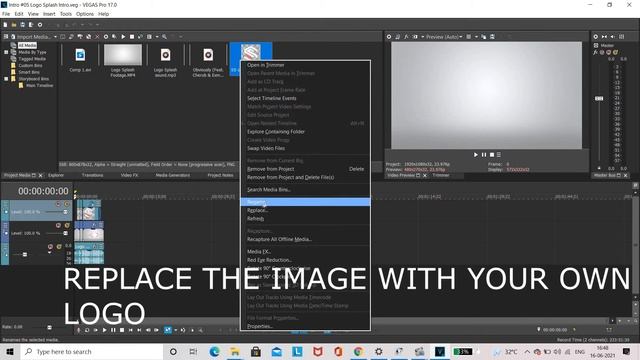Solo the Master bus
Viewport: 640px width, 360px height.
pos(615,52)
